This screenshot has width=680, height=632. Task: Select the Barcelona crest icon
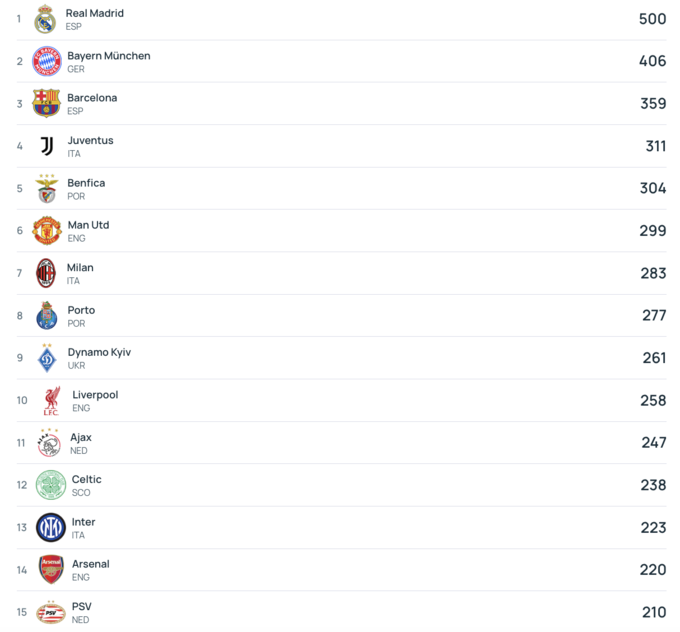47,103
